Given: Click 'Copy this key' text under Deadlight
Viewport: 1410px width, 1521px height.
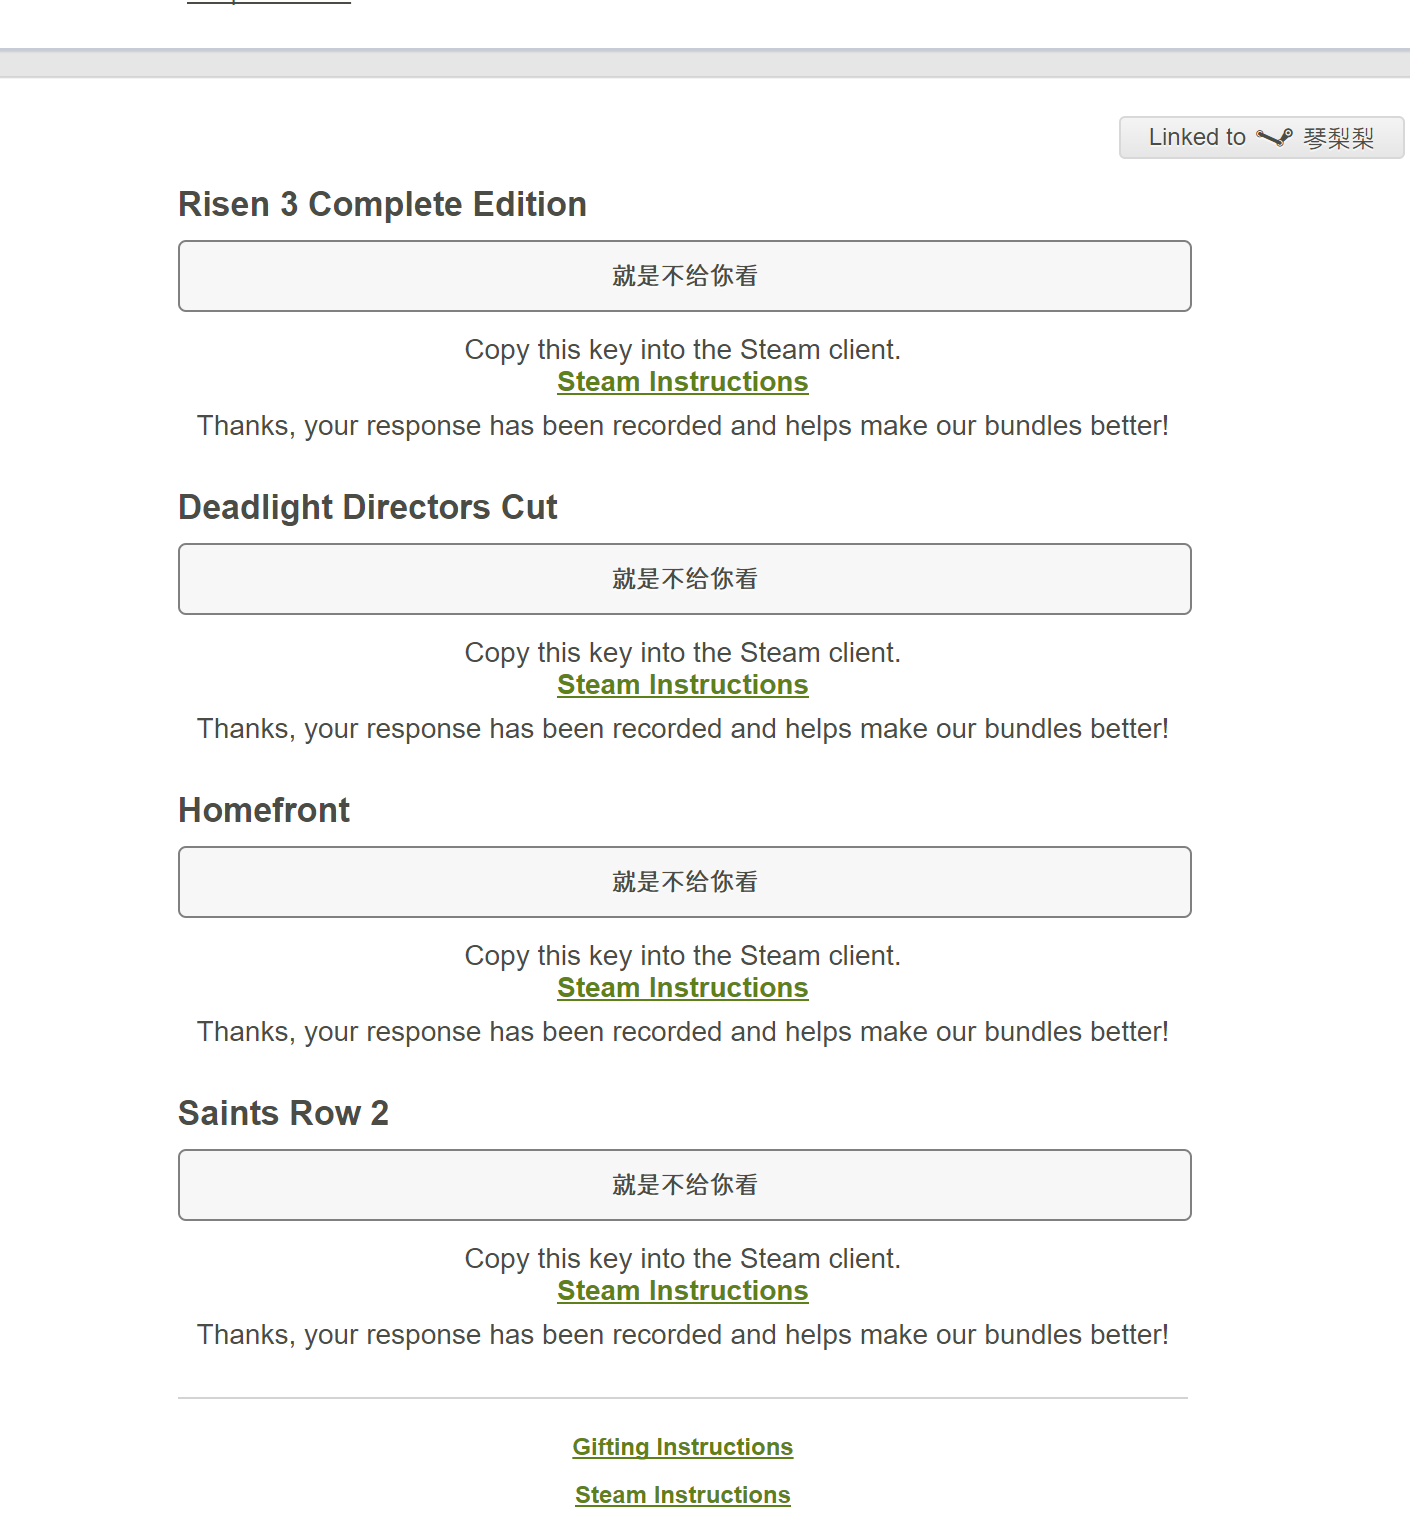Looking at the screenshot, I should coord(682,653).
